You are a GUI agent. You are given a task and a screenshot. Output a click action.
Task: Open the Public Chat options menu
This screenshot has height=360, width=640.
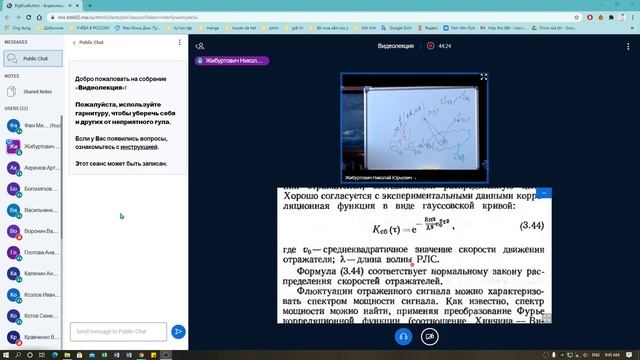pyautogui.click(x=180, y=42)
